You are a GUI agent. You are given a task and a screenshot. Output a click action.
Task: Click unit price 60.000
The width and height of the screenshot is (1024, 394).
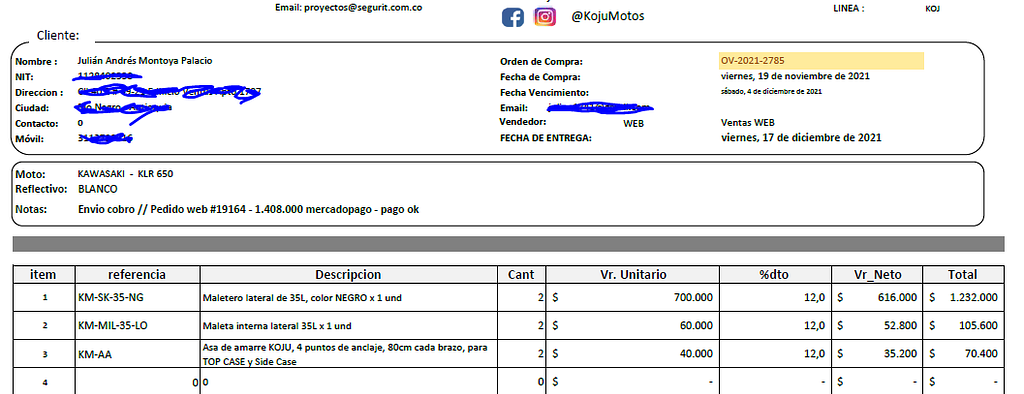click(696, 325)
